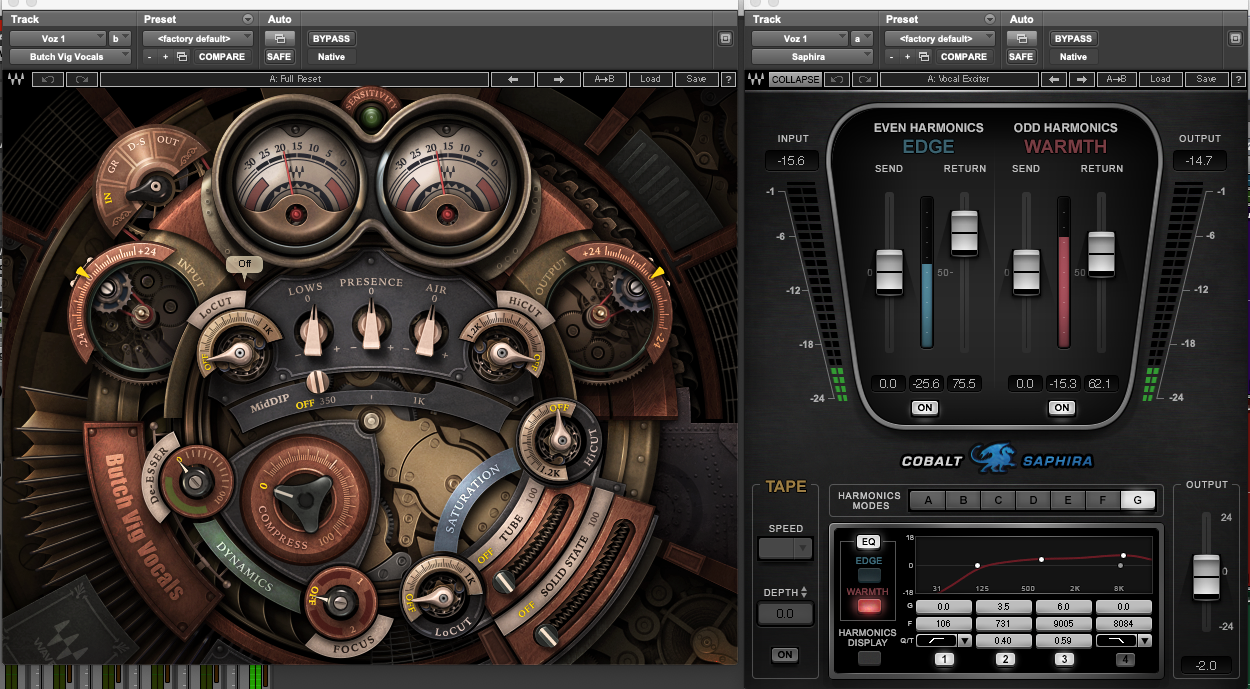
Task: Select Harmonics Mode C
Action: tap(998, 501)
